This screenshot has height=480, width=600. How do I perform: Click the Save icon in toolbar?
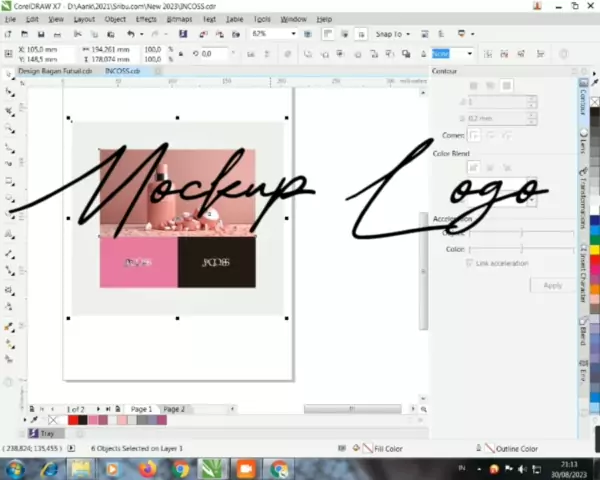(x=40, y=34)
